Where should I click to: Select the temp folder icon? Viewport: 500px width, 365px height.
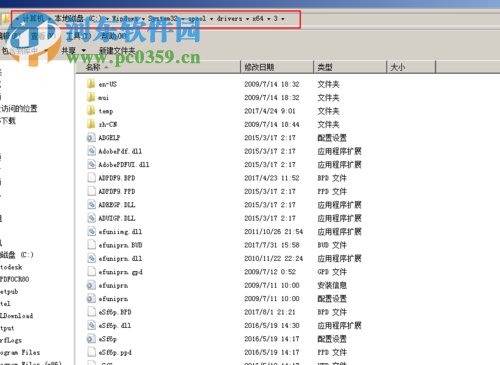[x=91, y=110]
